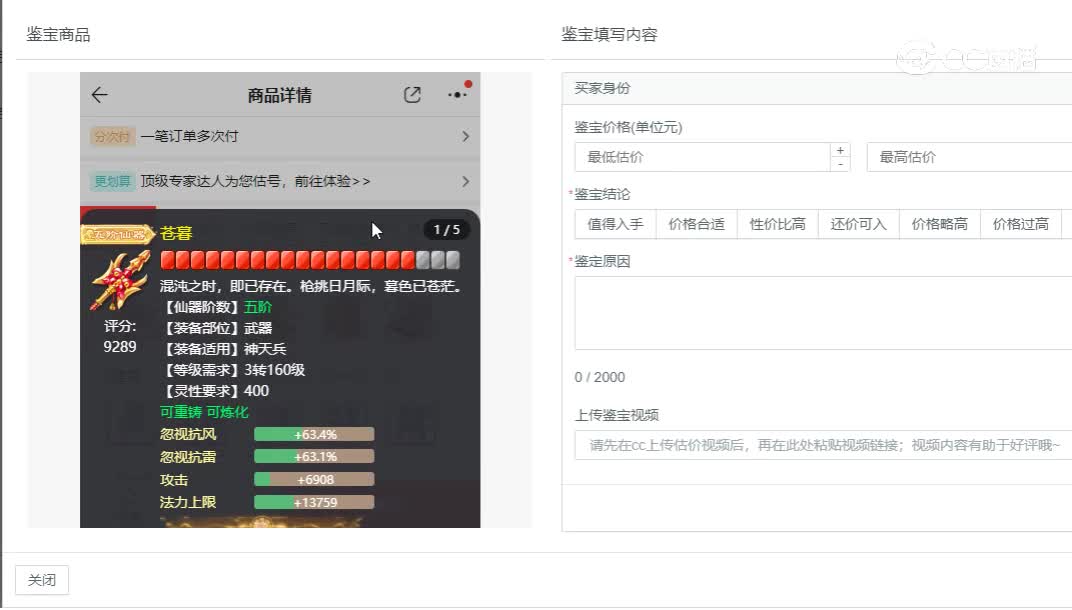Open the more-options dots in 商品详情 header
The image size is (1072, 610).
[457, 94]
